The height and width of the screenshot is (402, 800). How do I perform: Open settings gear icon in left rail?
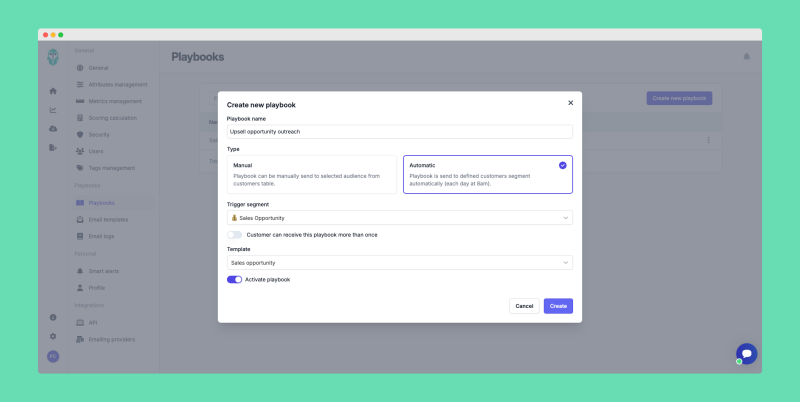(x=53, y=336)
